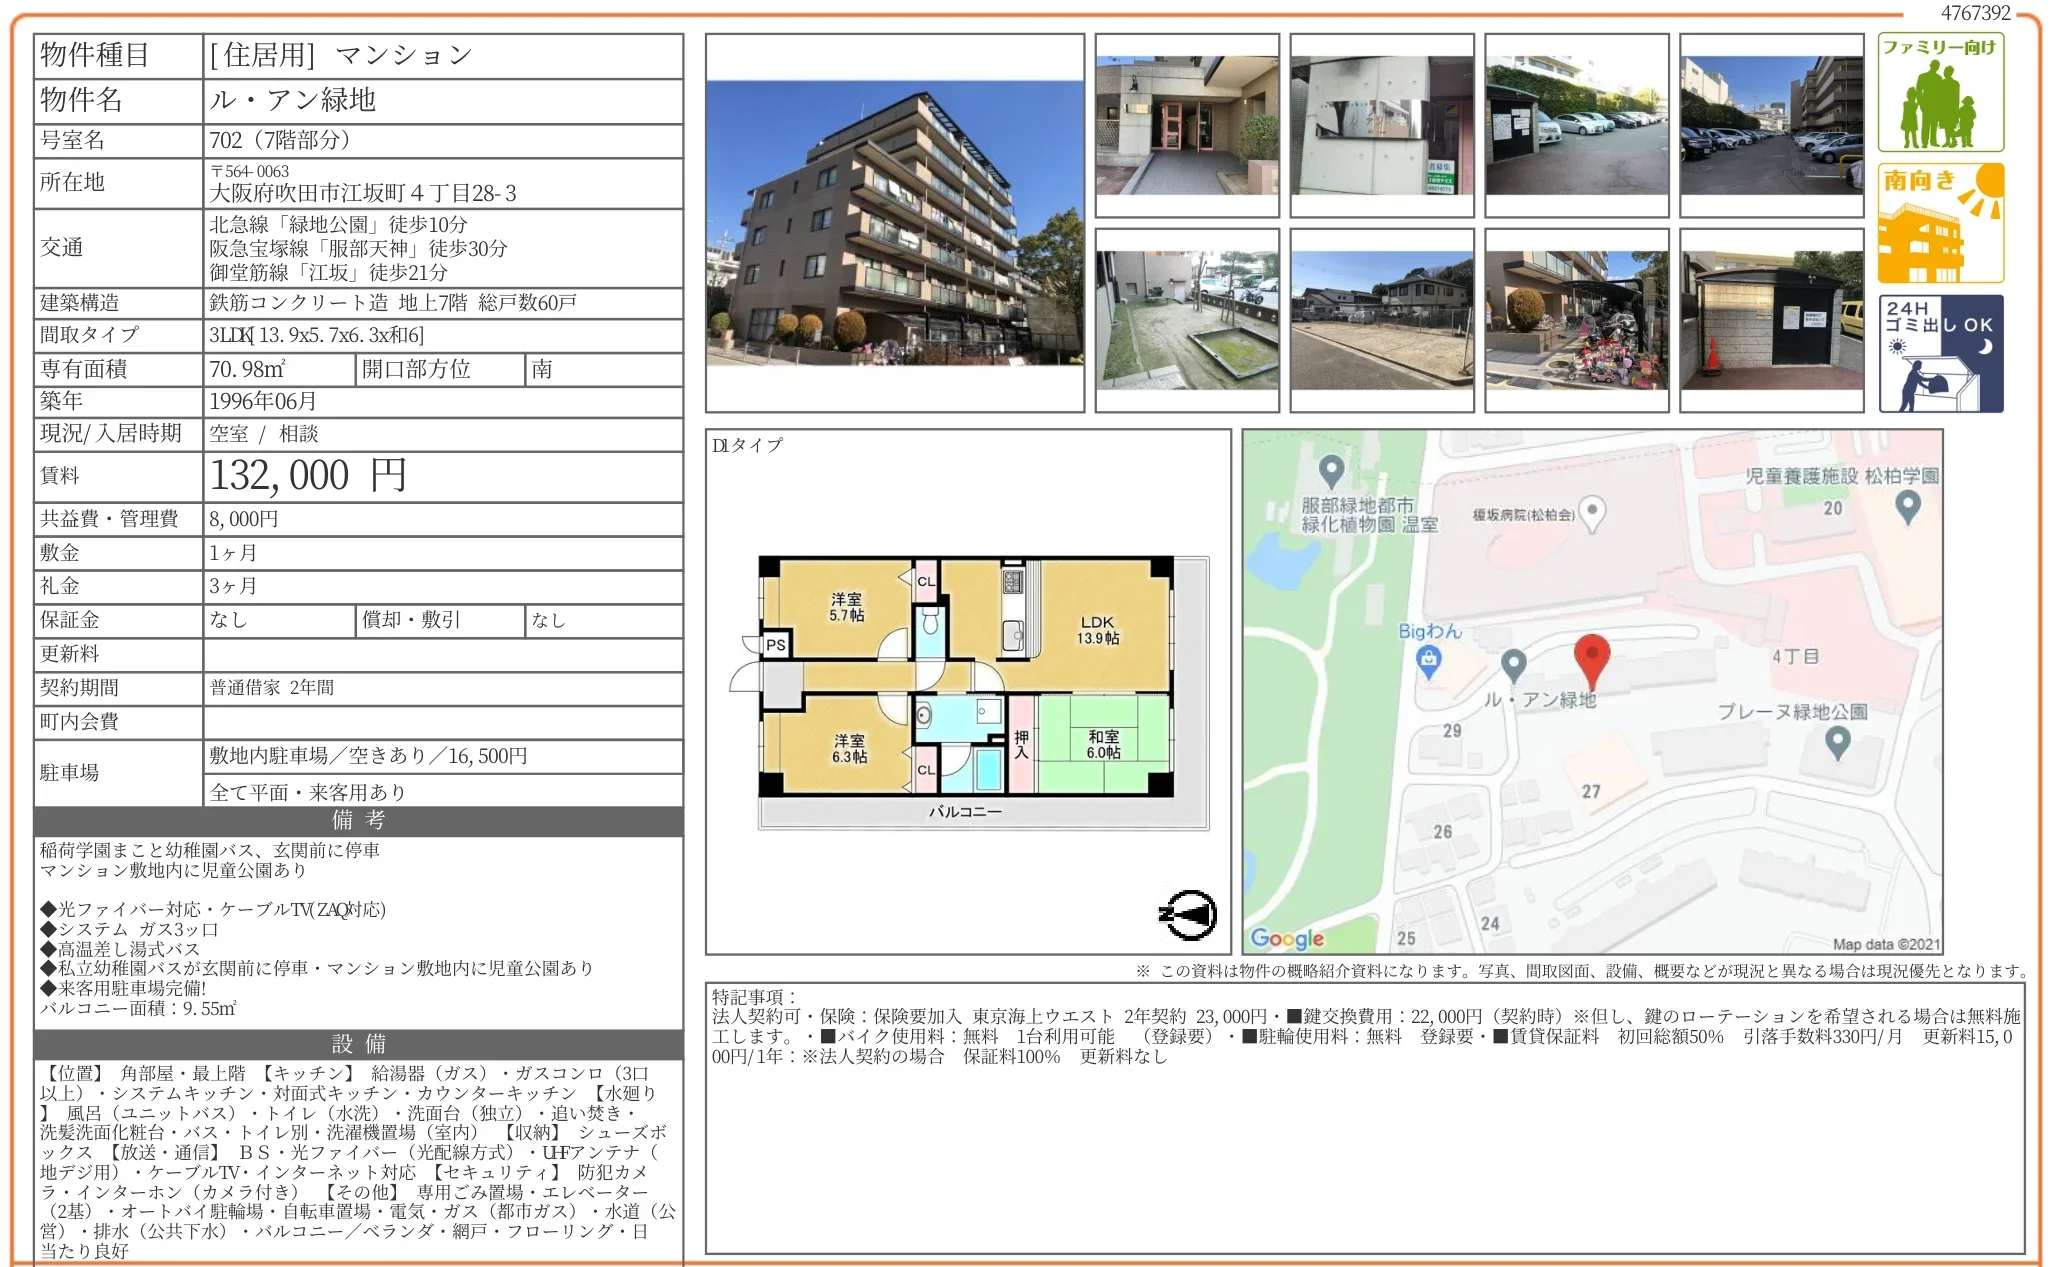The width and height of the screenshot is (2056, 1267).
Task: Click the 24Hゴミ出しOK badge icon
Action: click(1940, 350)
